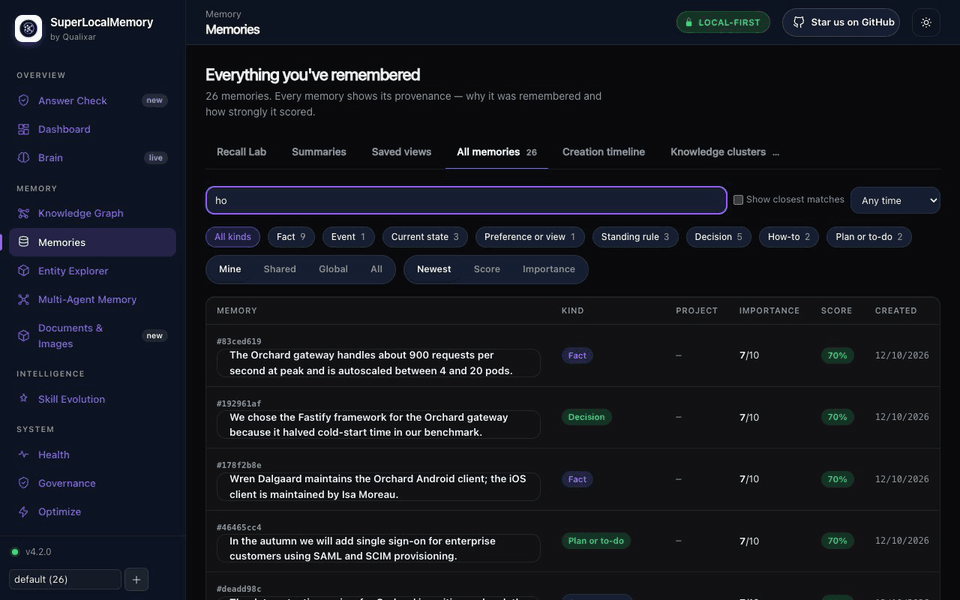Click memory ID #192961af
The width and height of the screenshot is (960, 600).
239,403
